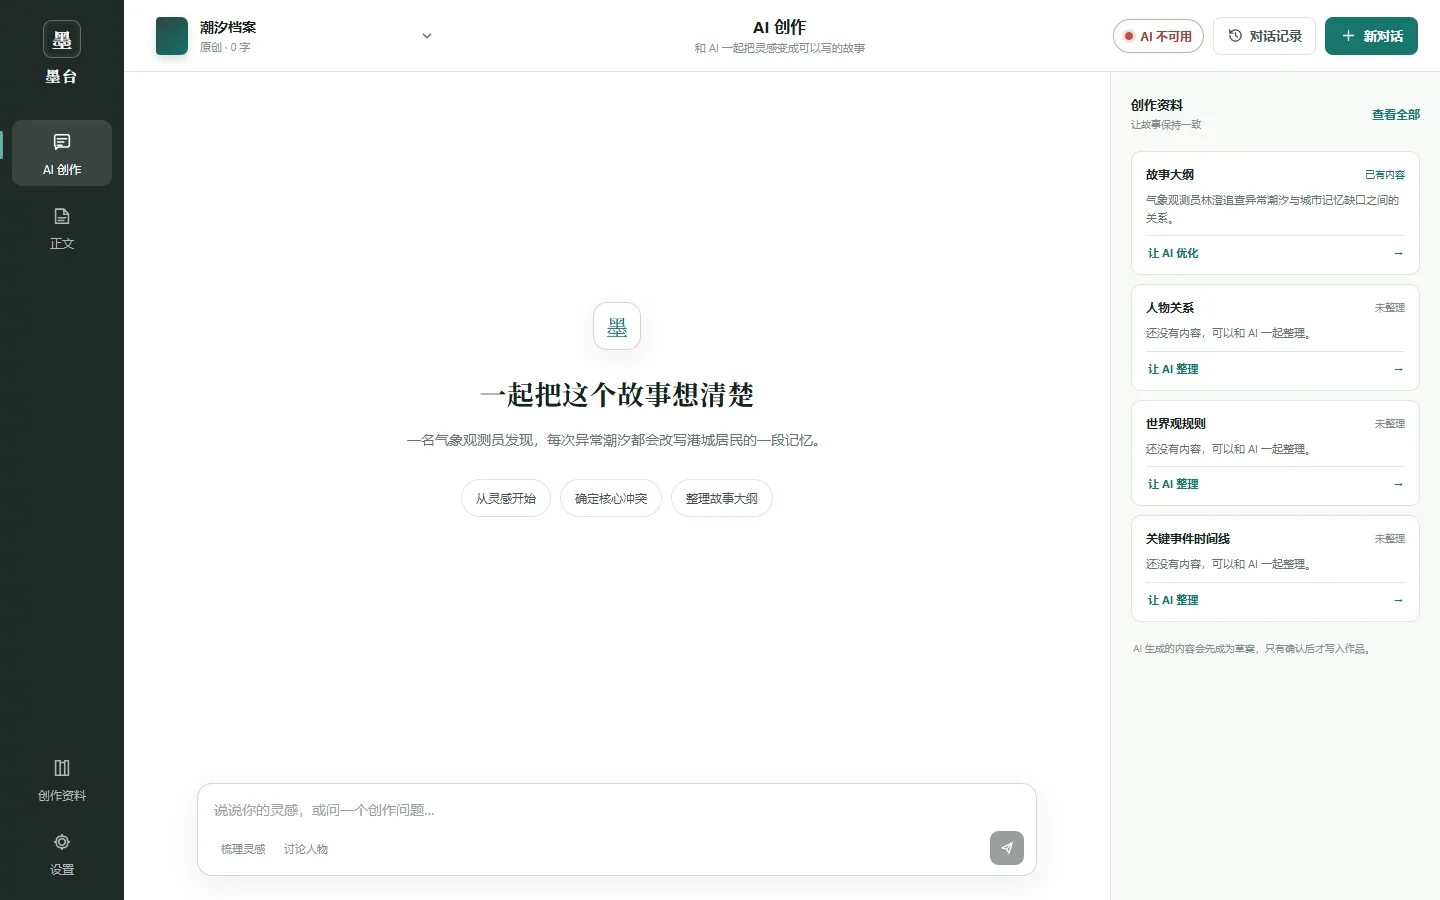Viewport: 1440px width, 900px height.
Task: Click the center 墨 logo icon
Action: pos(617,327)
